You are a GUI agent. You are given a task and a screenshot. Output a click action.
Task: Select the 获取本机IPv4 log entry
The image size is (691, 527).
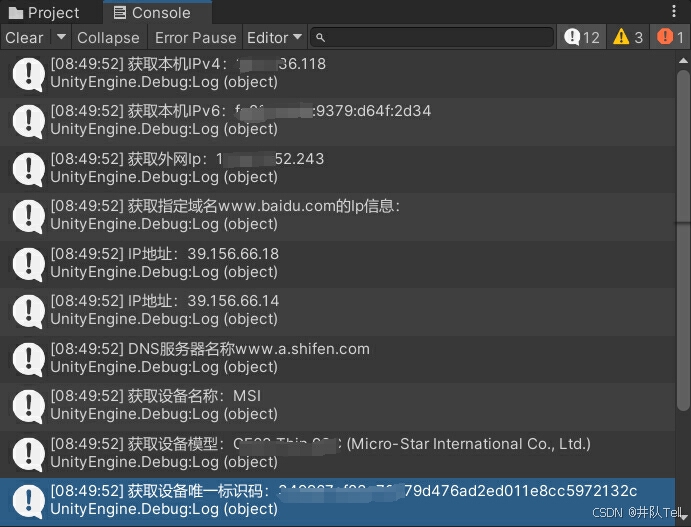pos(338,73)
